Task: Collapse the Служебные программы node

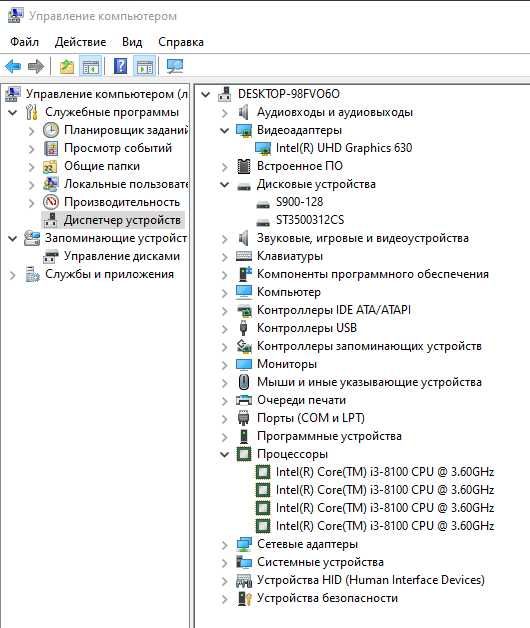Action: [13, 112]
